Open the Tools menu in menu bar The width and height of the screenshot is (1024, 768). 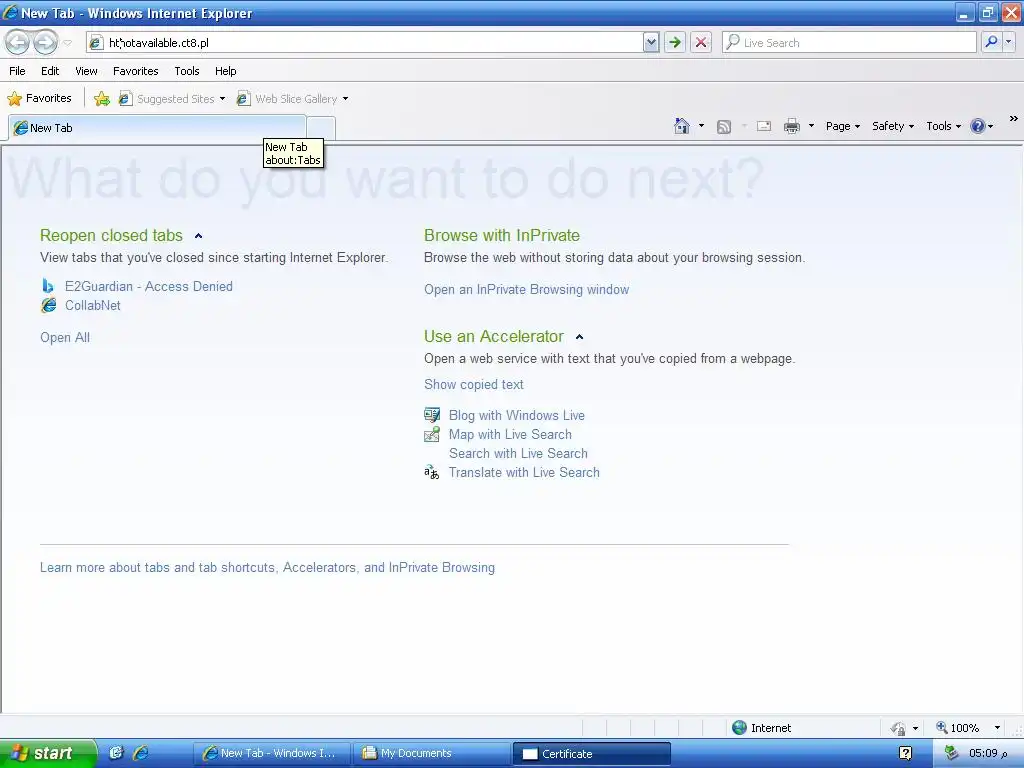(x=187, y=71)
